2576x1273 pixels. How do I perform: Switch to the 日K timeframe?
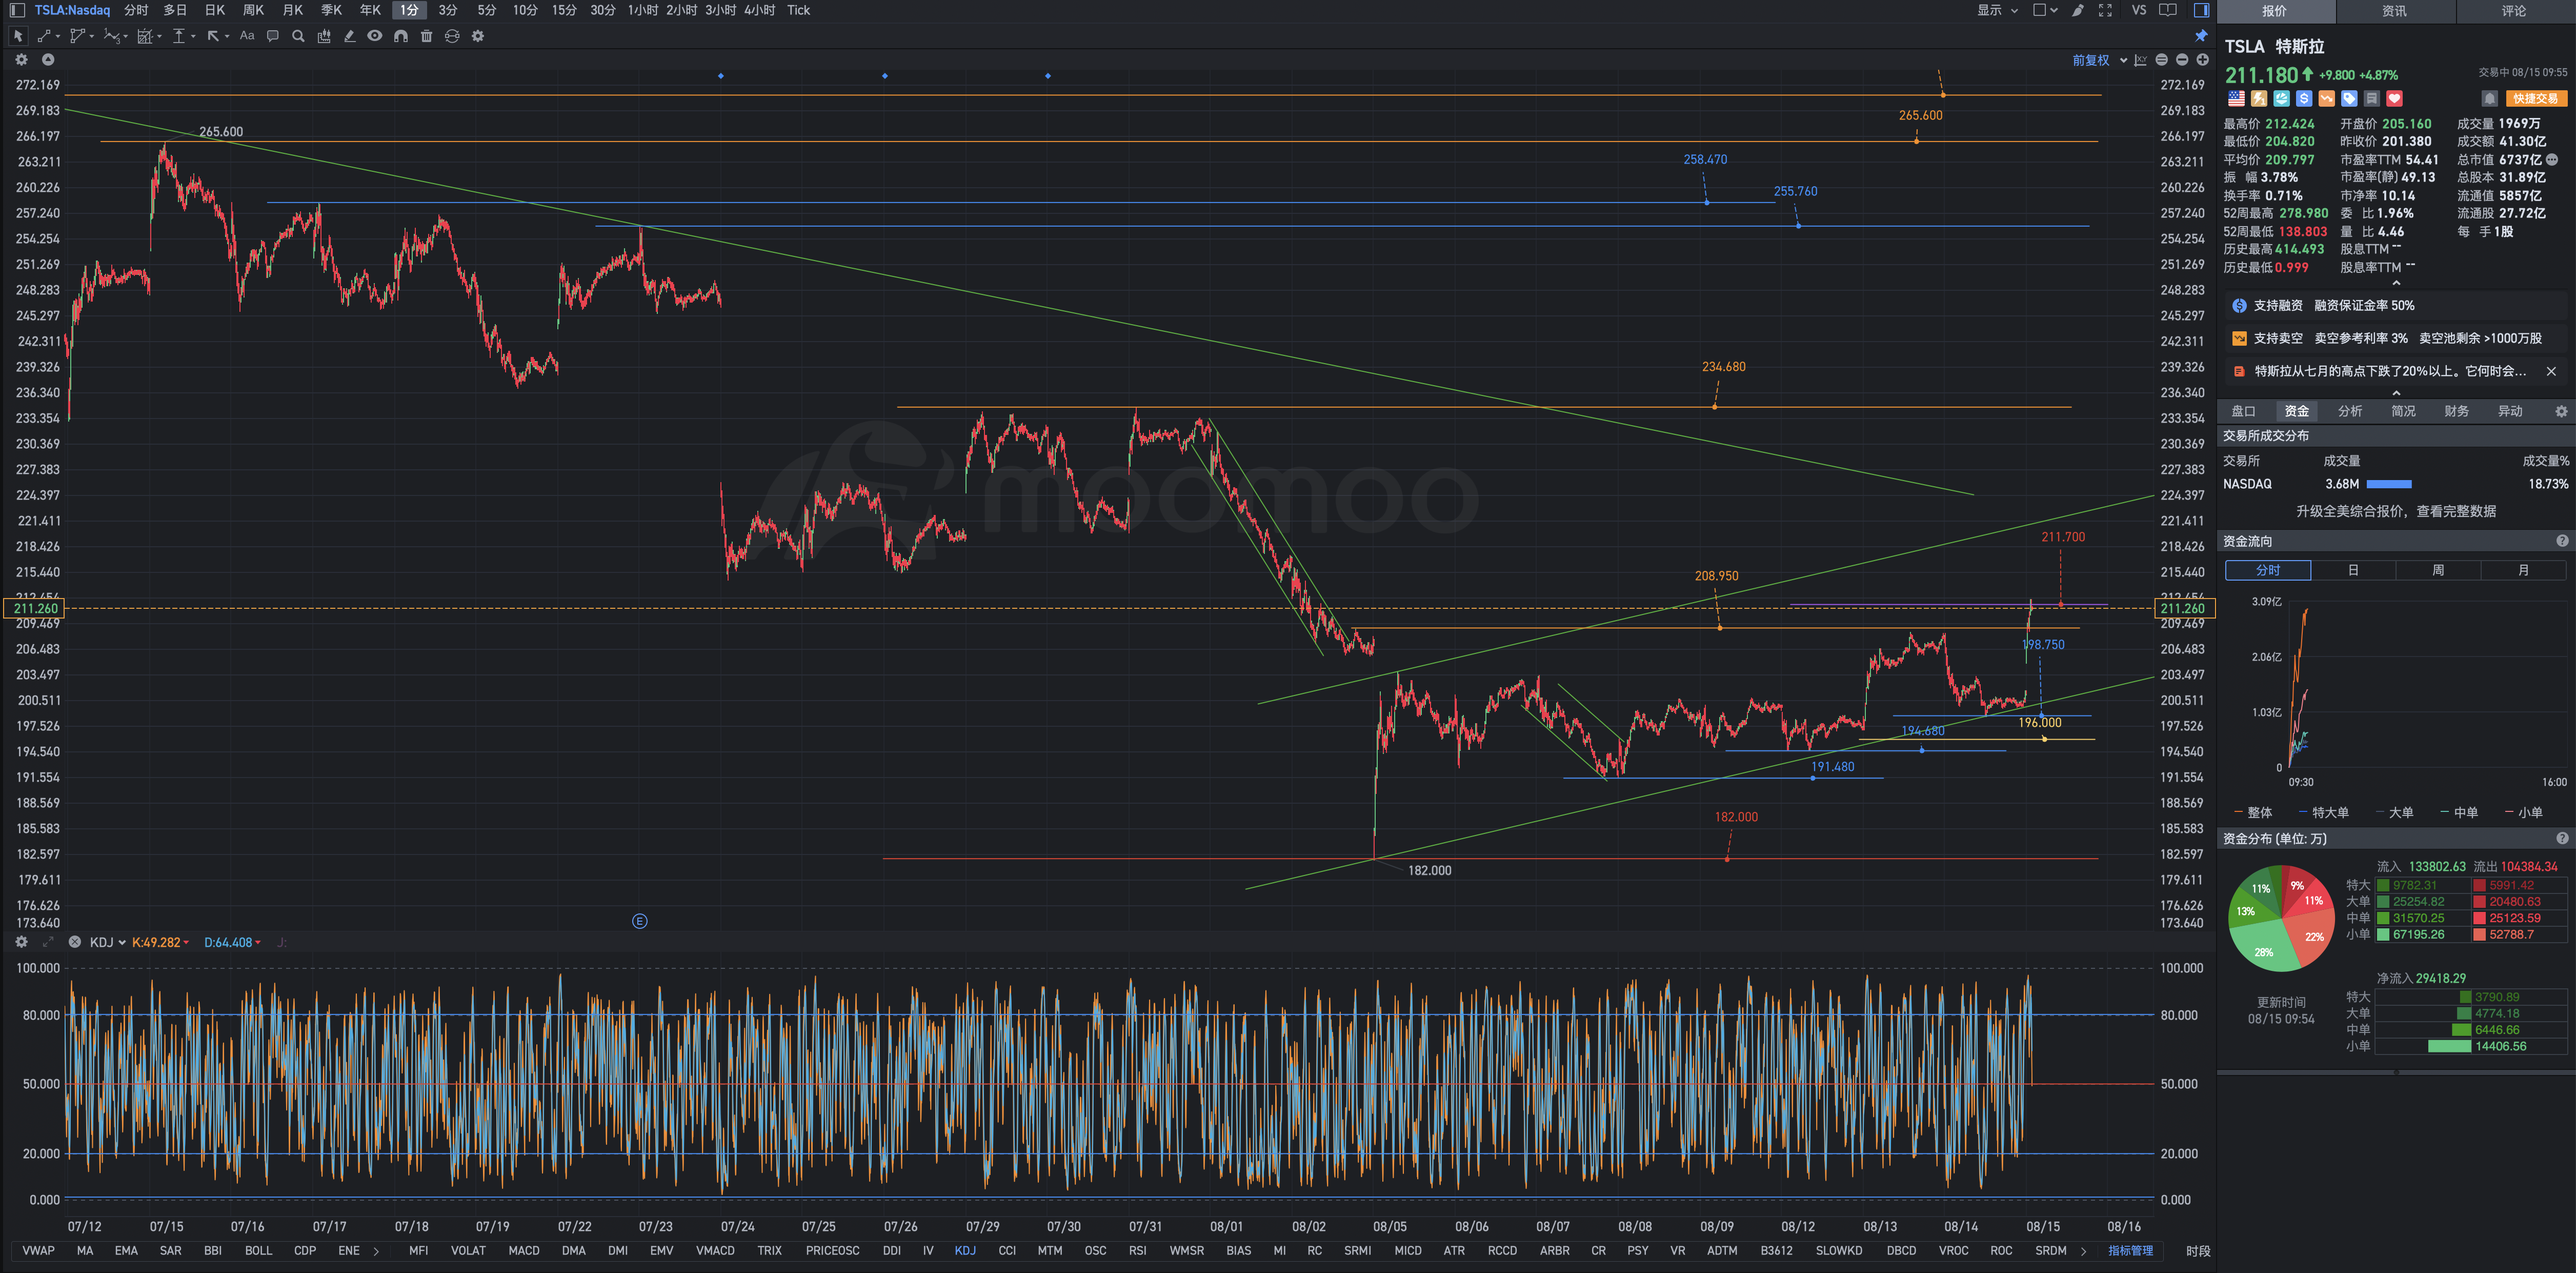(215, 10)
